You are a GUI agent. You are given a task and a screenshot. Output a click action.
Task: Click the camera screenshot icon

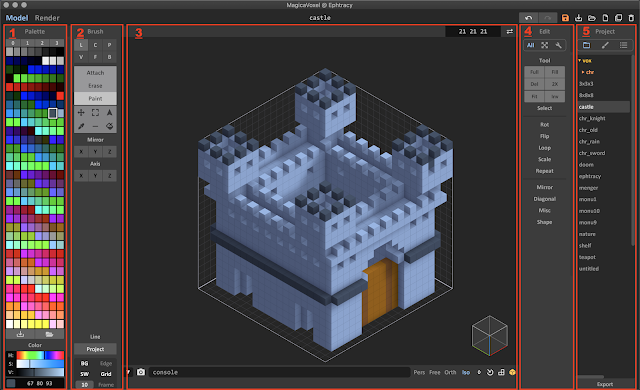(x=141, y=372)
